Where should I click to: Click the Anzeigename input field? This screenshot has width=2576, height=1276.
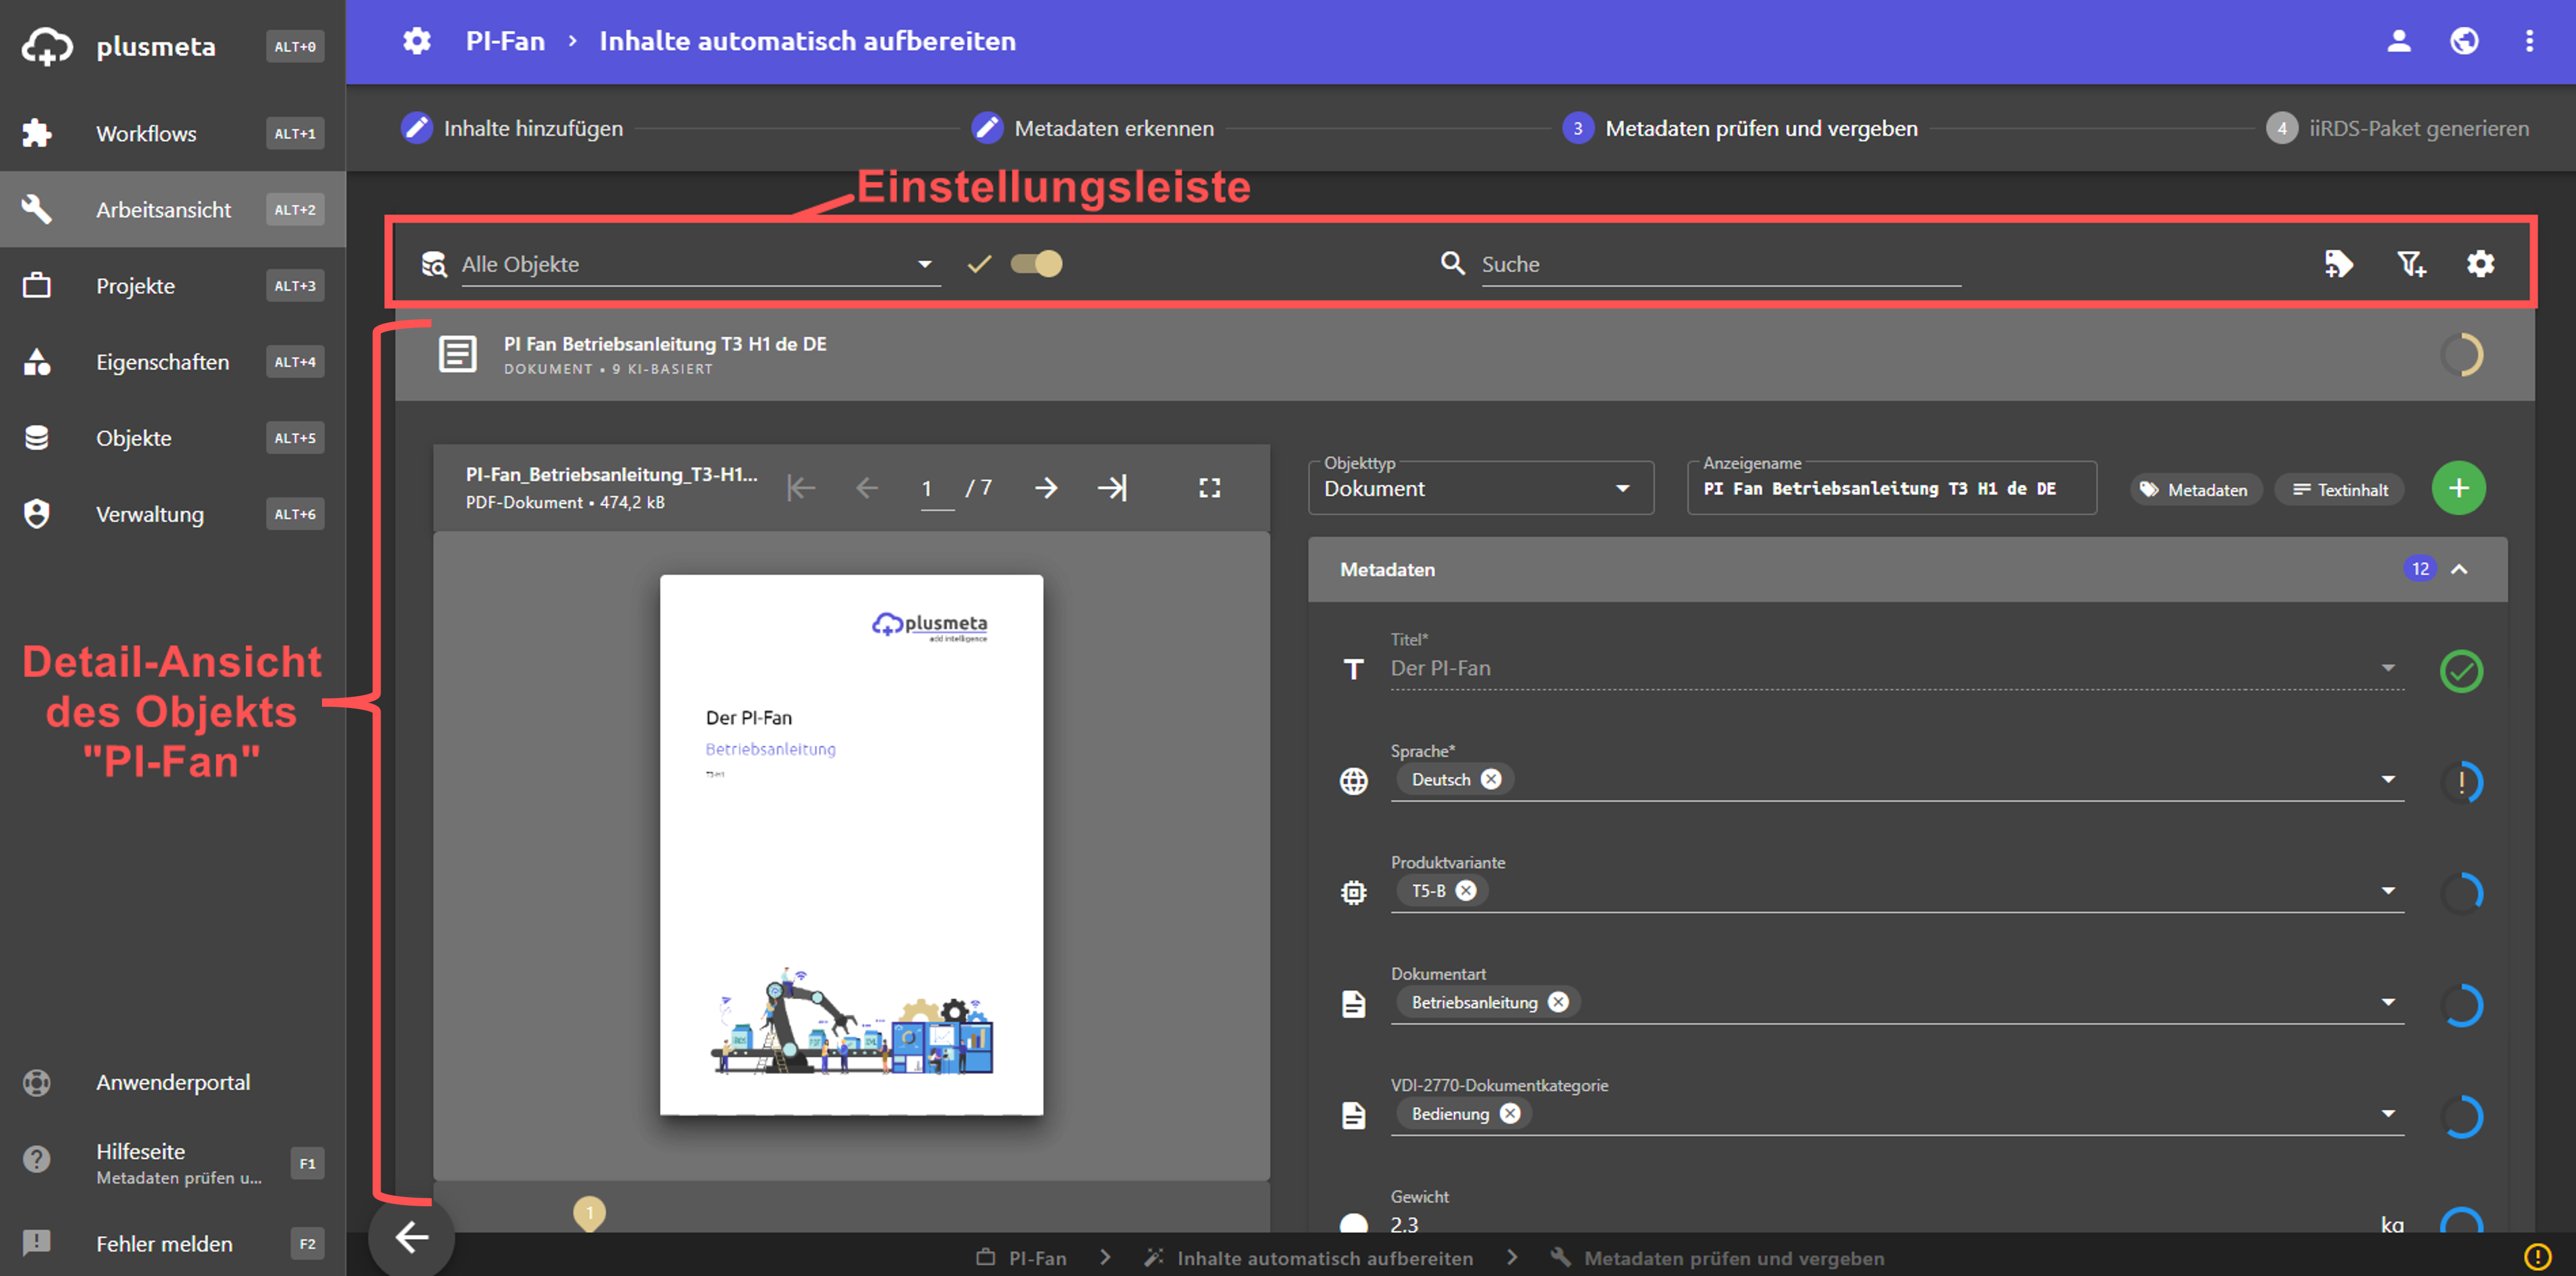coord(1891,488)
